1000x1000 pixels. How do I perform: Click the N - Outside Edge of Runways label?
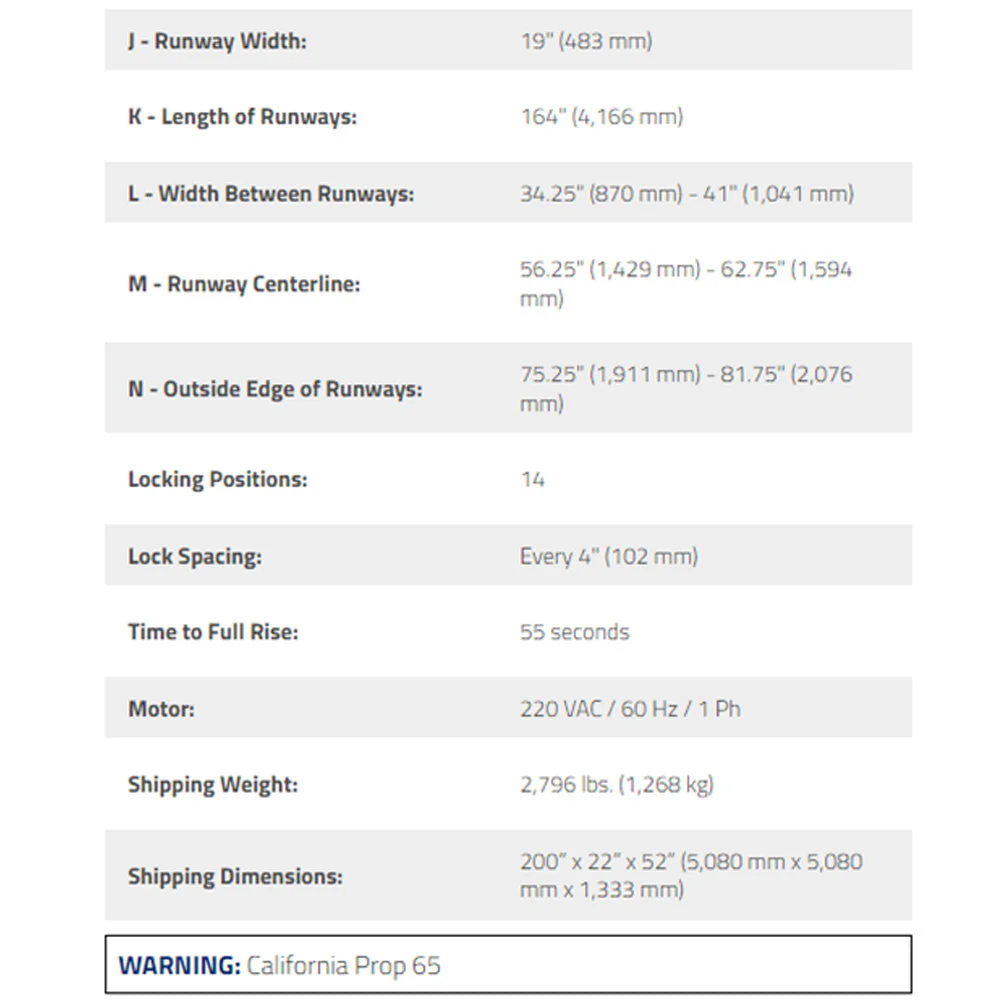pyautogui.click(x=275, y=389)
